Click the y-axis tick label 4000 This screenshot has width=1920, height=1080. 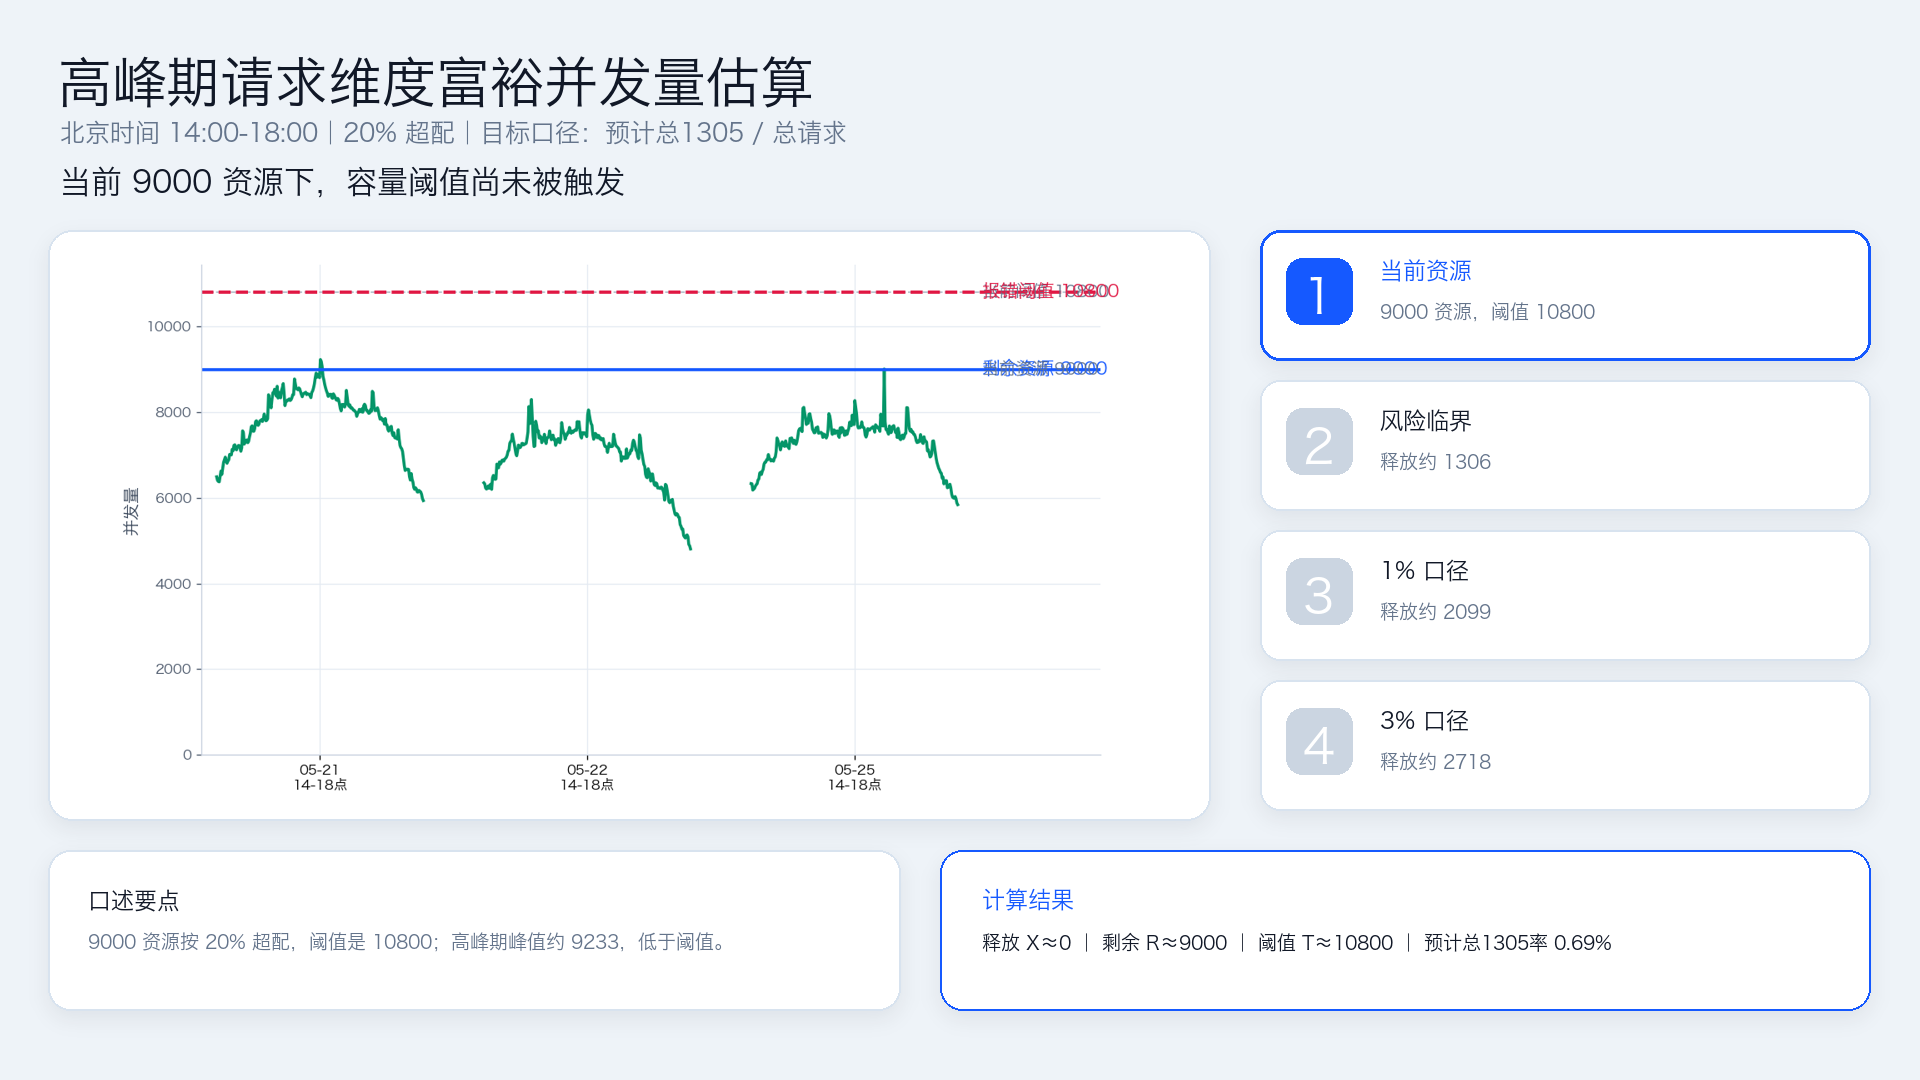coord(172,584)
